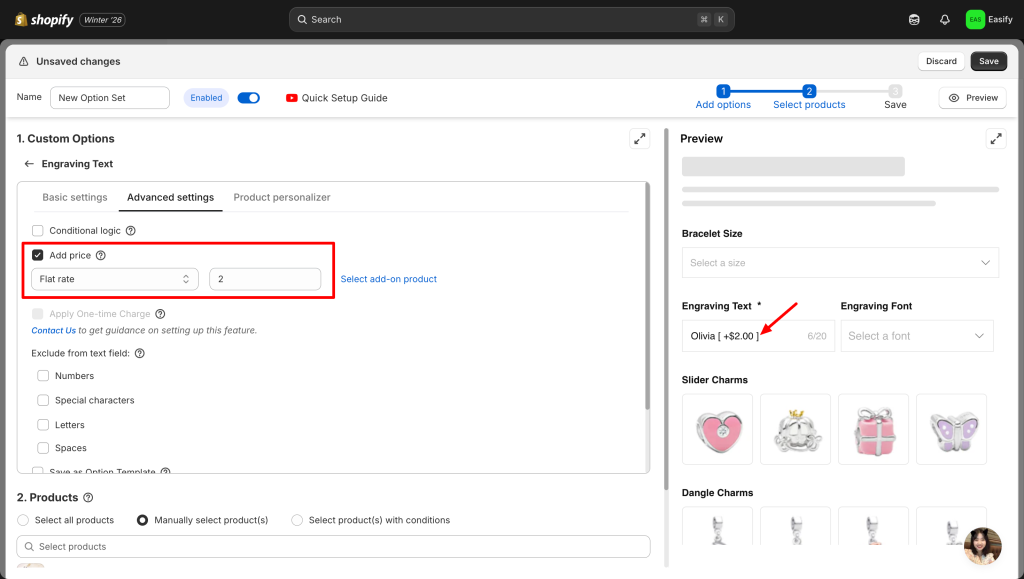The image size is (1024, 579).
Task: Switch to the Product personalizer tab
Action: pos(282,198)
